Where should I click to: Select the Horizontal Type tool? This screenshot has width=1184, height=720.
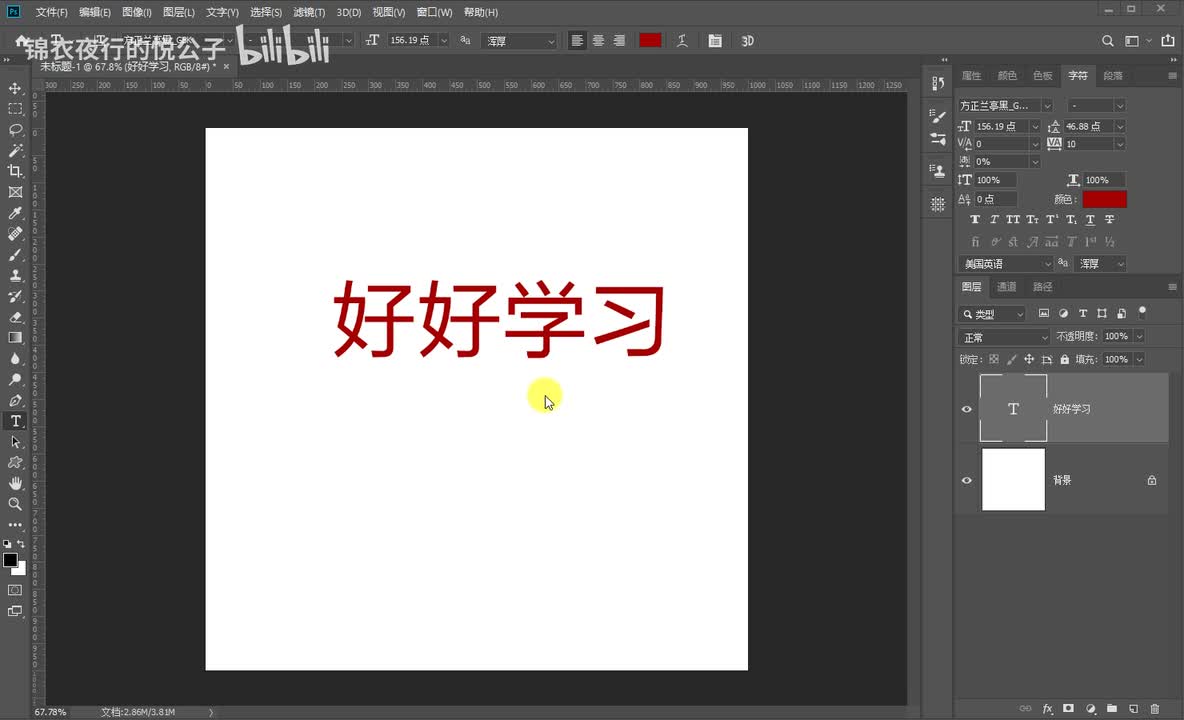pyautogui.click(x=15, y=421)
